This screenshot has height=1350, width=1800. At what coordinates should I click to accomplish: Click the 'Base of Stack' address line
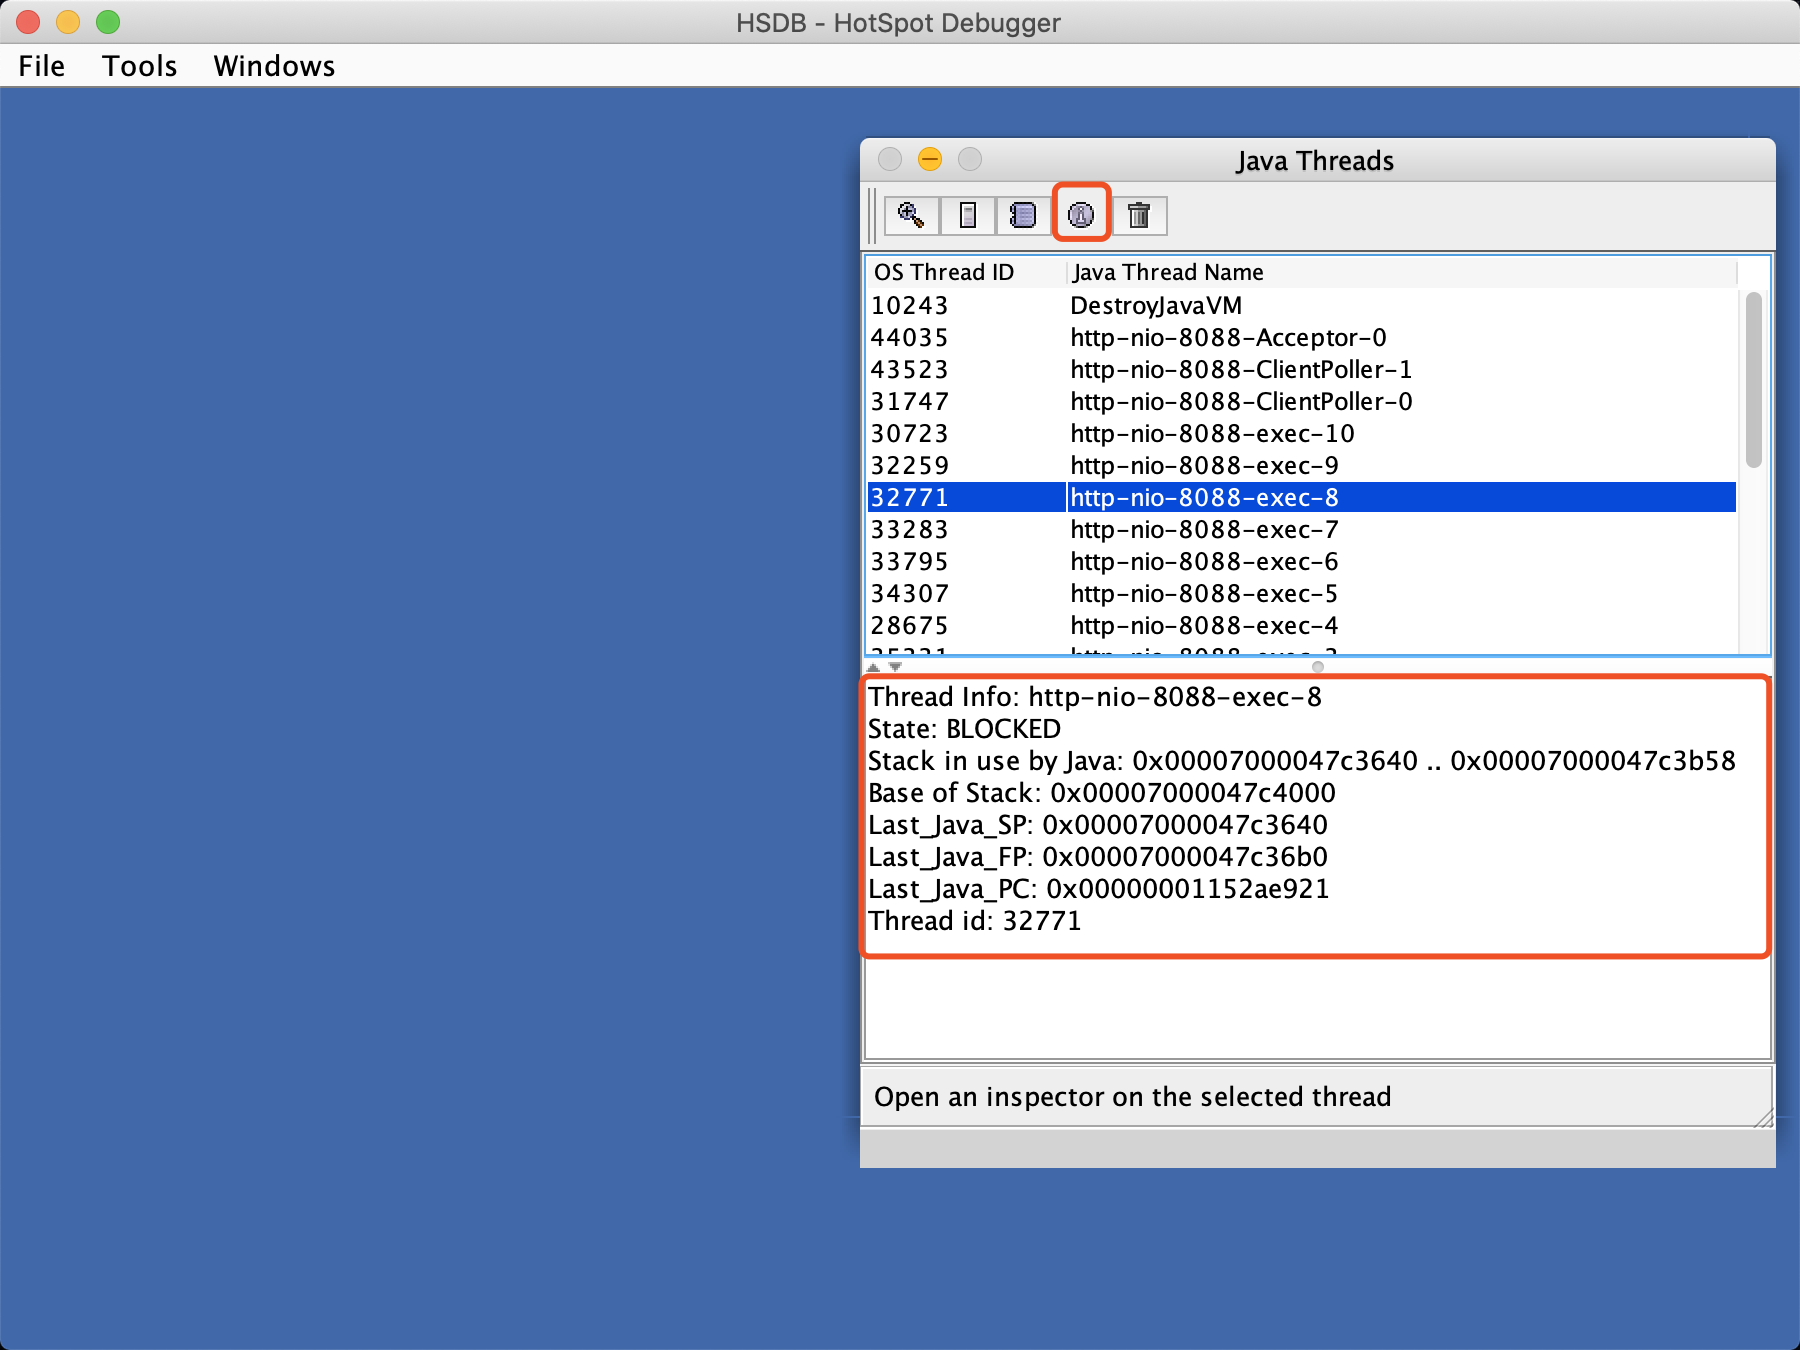tap(1102, 793)
